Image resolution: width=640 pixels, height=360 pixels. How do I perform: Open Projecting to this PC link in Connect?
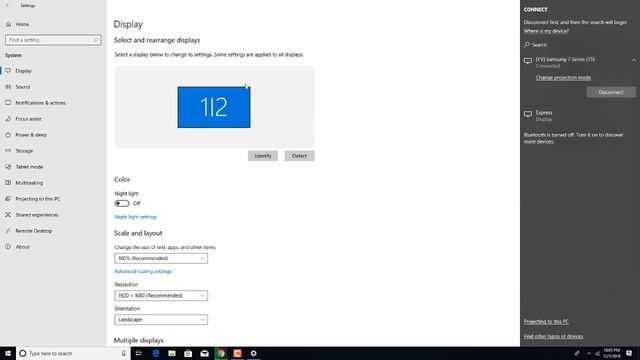click(x=546, y=322)
